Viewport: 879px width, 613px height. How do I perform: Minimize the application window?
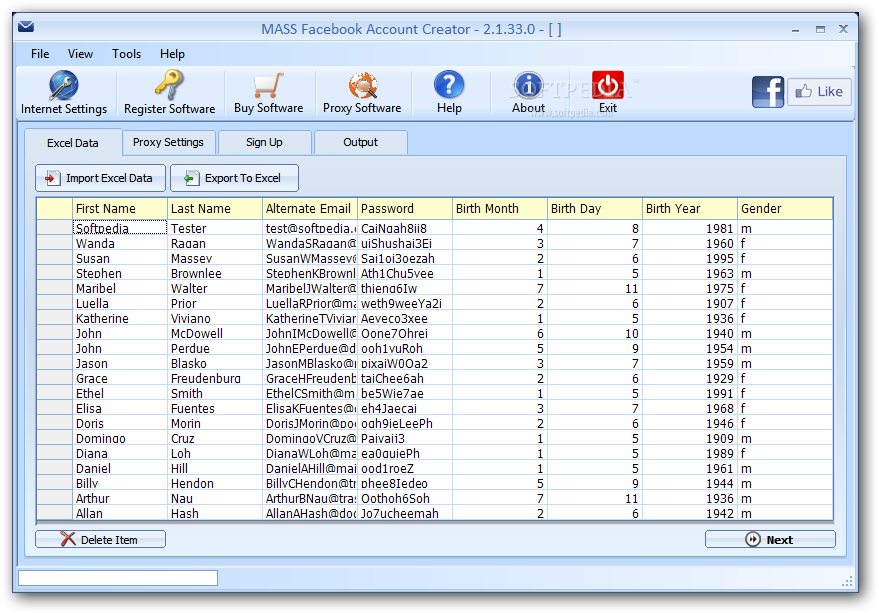pos(795,29)
